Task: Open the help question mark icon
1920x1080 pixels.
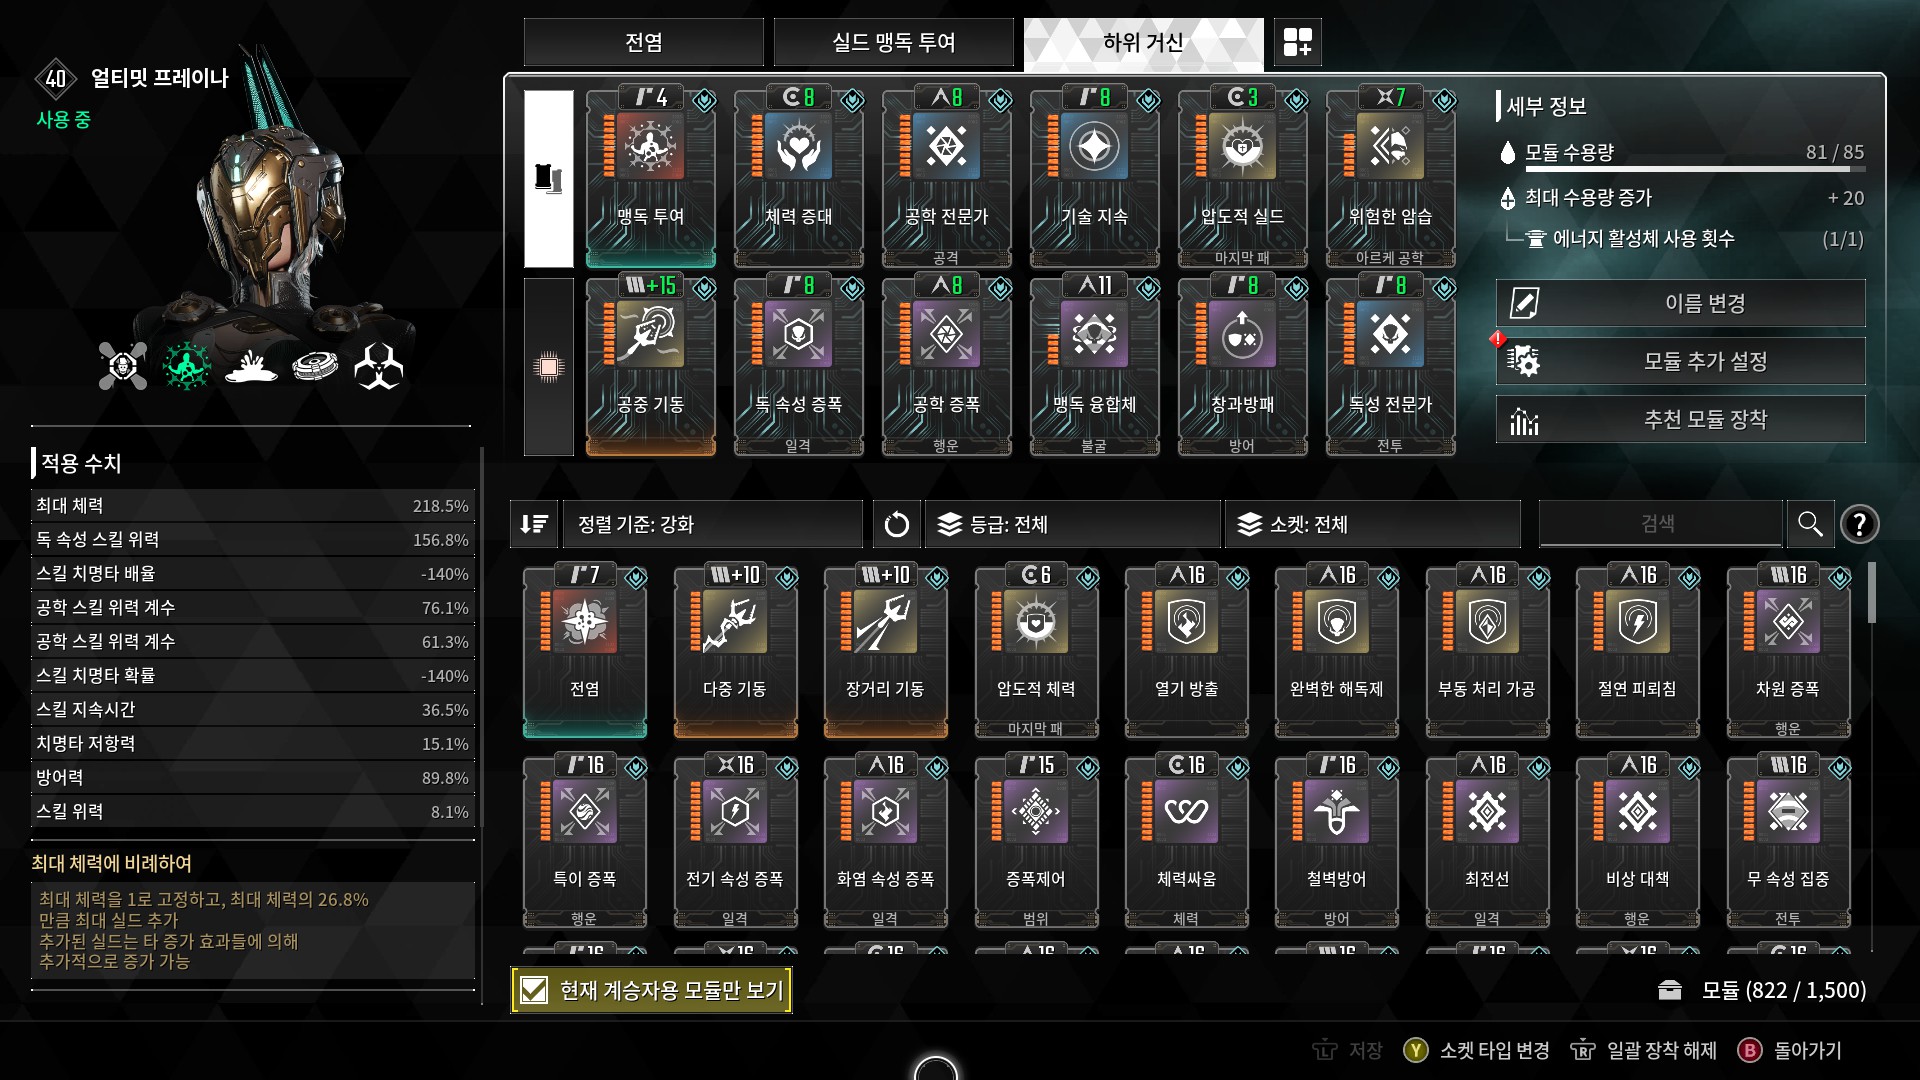Action: tap(1859, 524)
